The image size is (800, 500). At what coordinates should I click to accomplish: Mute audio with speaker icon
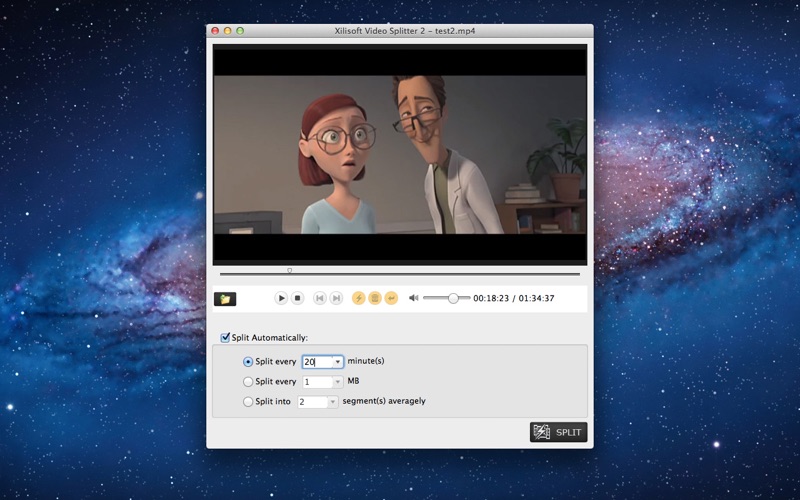[414, 298]
